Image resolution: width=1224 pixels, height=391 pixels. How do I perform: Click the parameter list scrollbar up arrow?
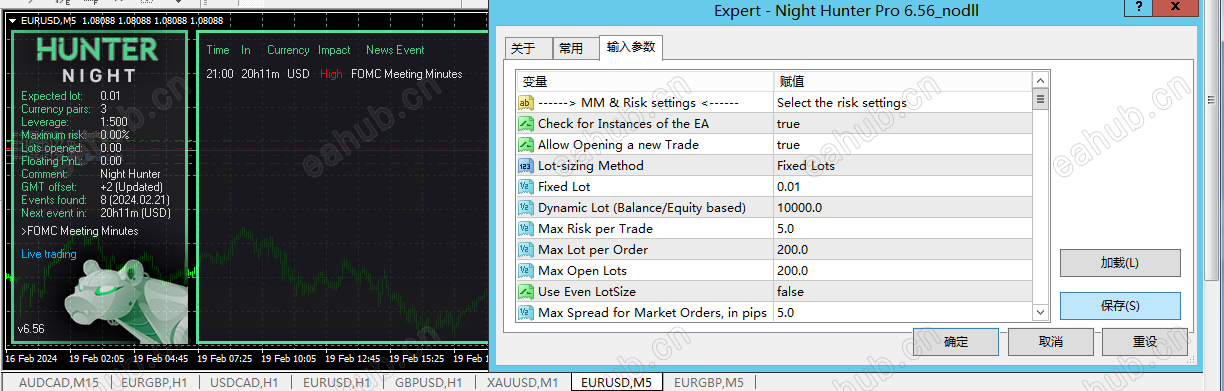(1040, 80)
